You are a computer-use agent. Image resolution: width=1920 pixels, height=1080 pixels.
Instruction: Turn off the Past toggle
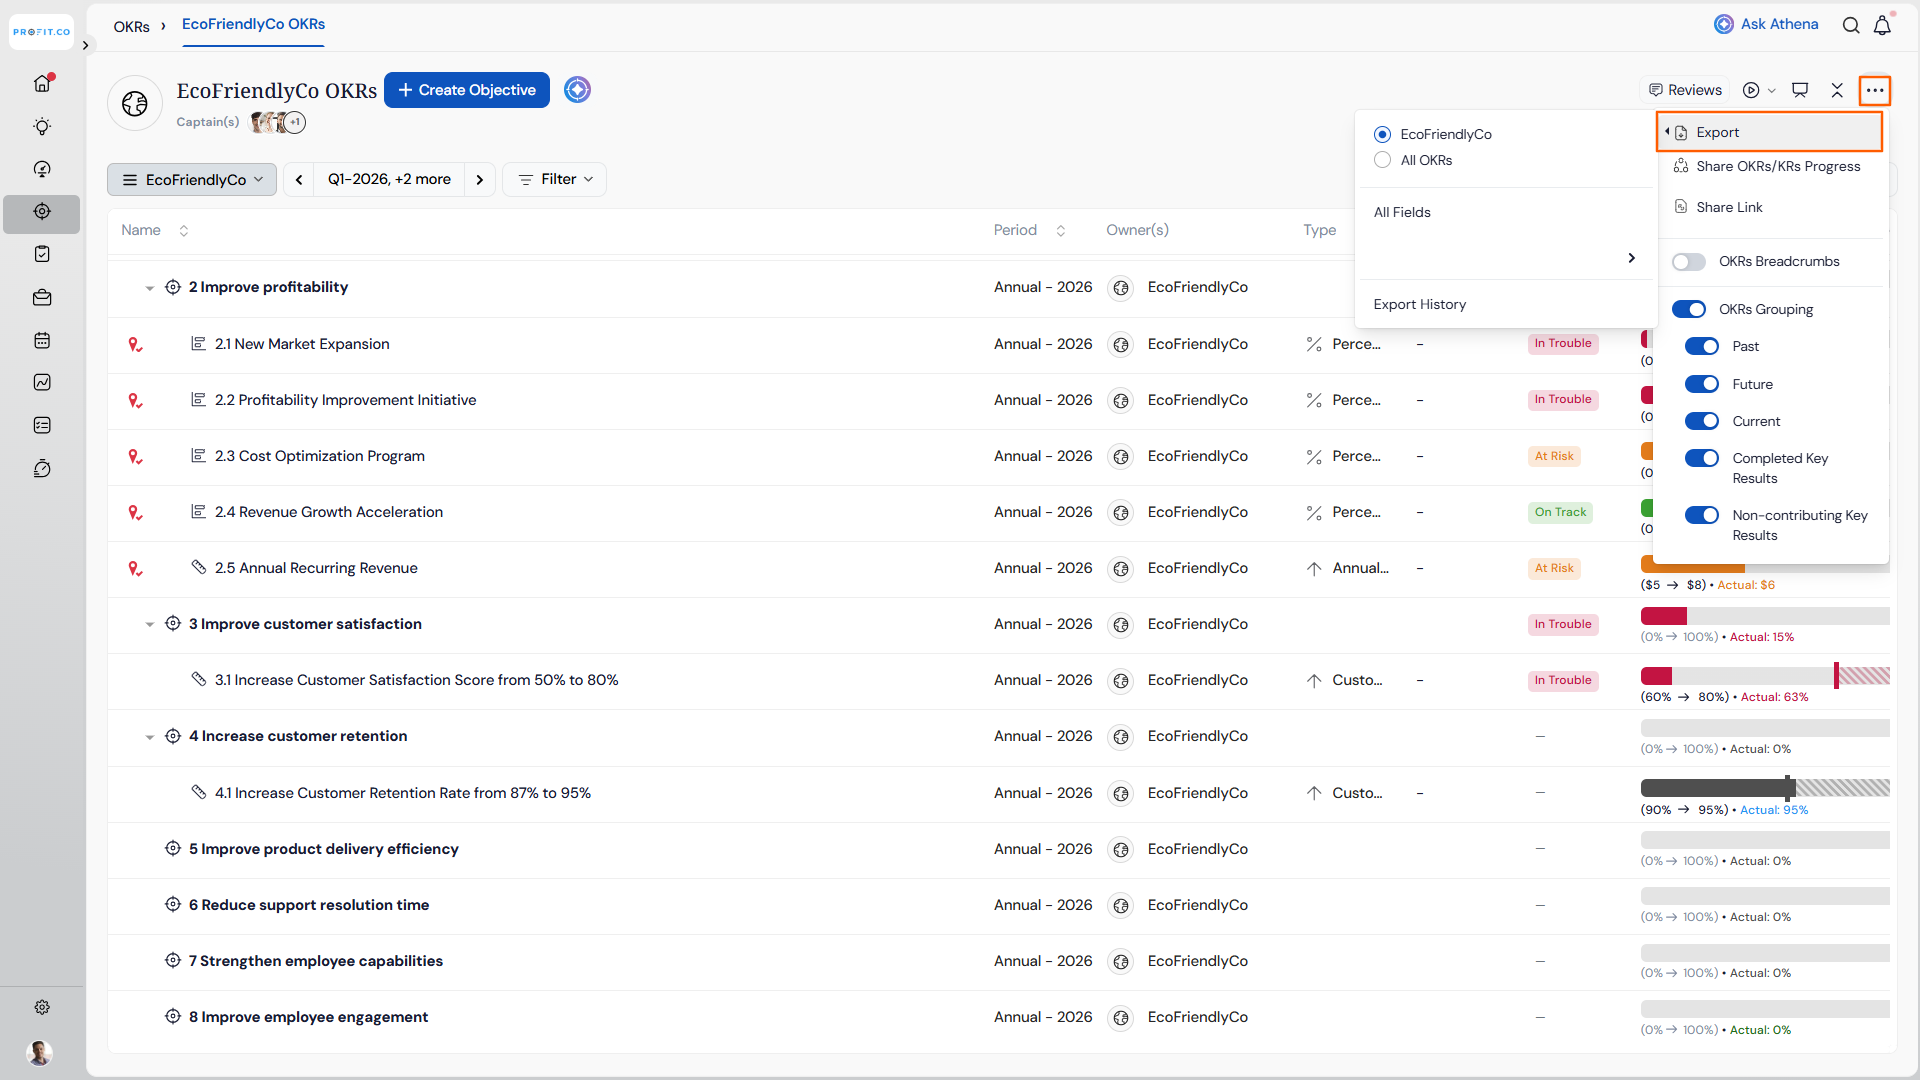1702,346
